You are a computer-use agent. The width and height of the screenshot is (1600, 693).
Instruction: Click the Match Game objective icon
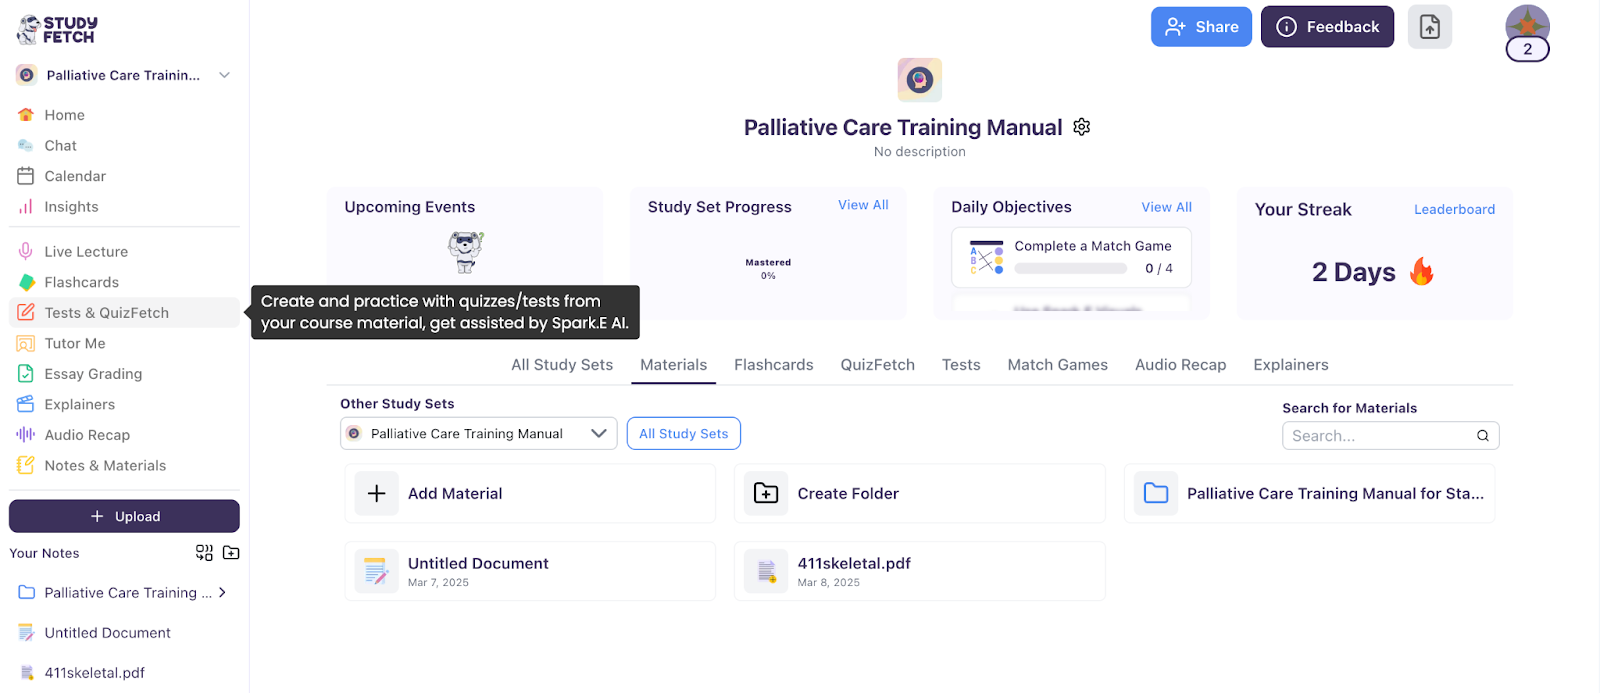pyautogui.click(x=986, y=258)
